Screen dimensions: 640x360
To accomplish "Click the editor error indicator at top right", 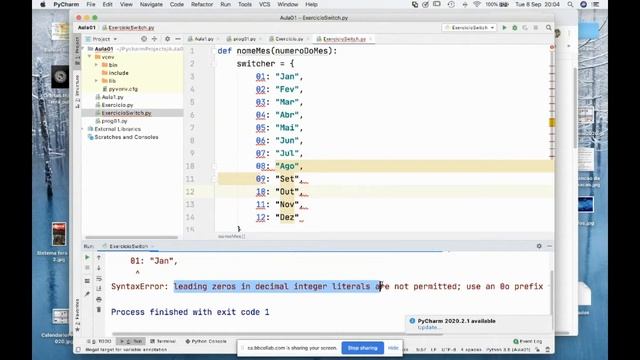I will [x=552, y=47].
